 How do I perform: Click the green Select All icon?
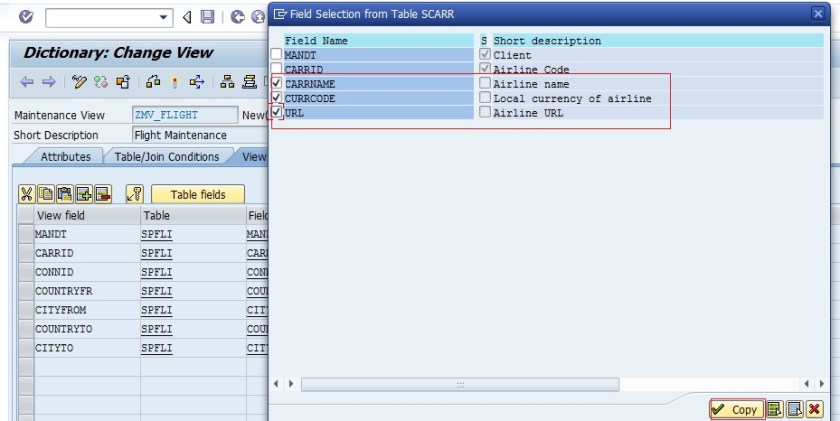coord(774,410)
